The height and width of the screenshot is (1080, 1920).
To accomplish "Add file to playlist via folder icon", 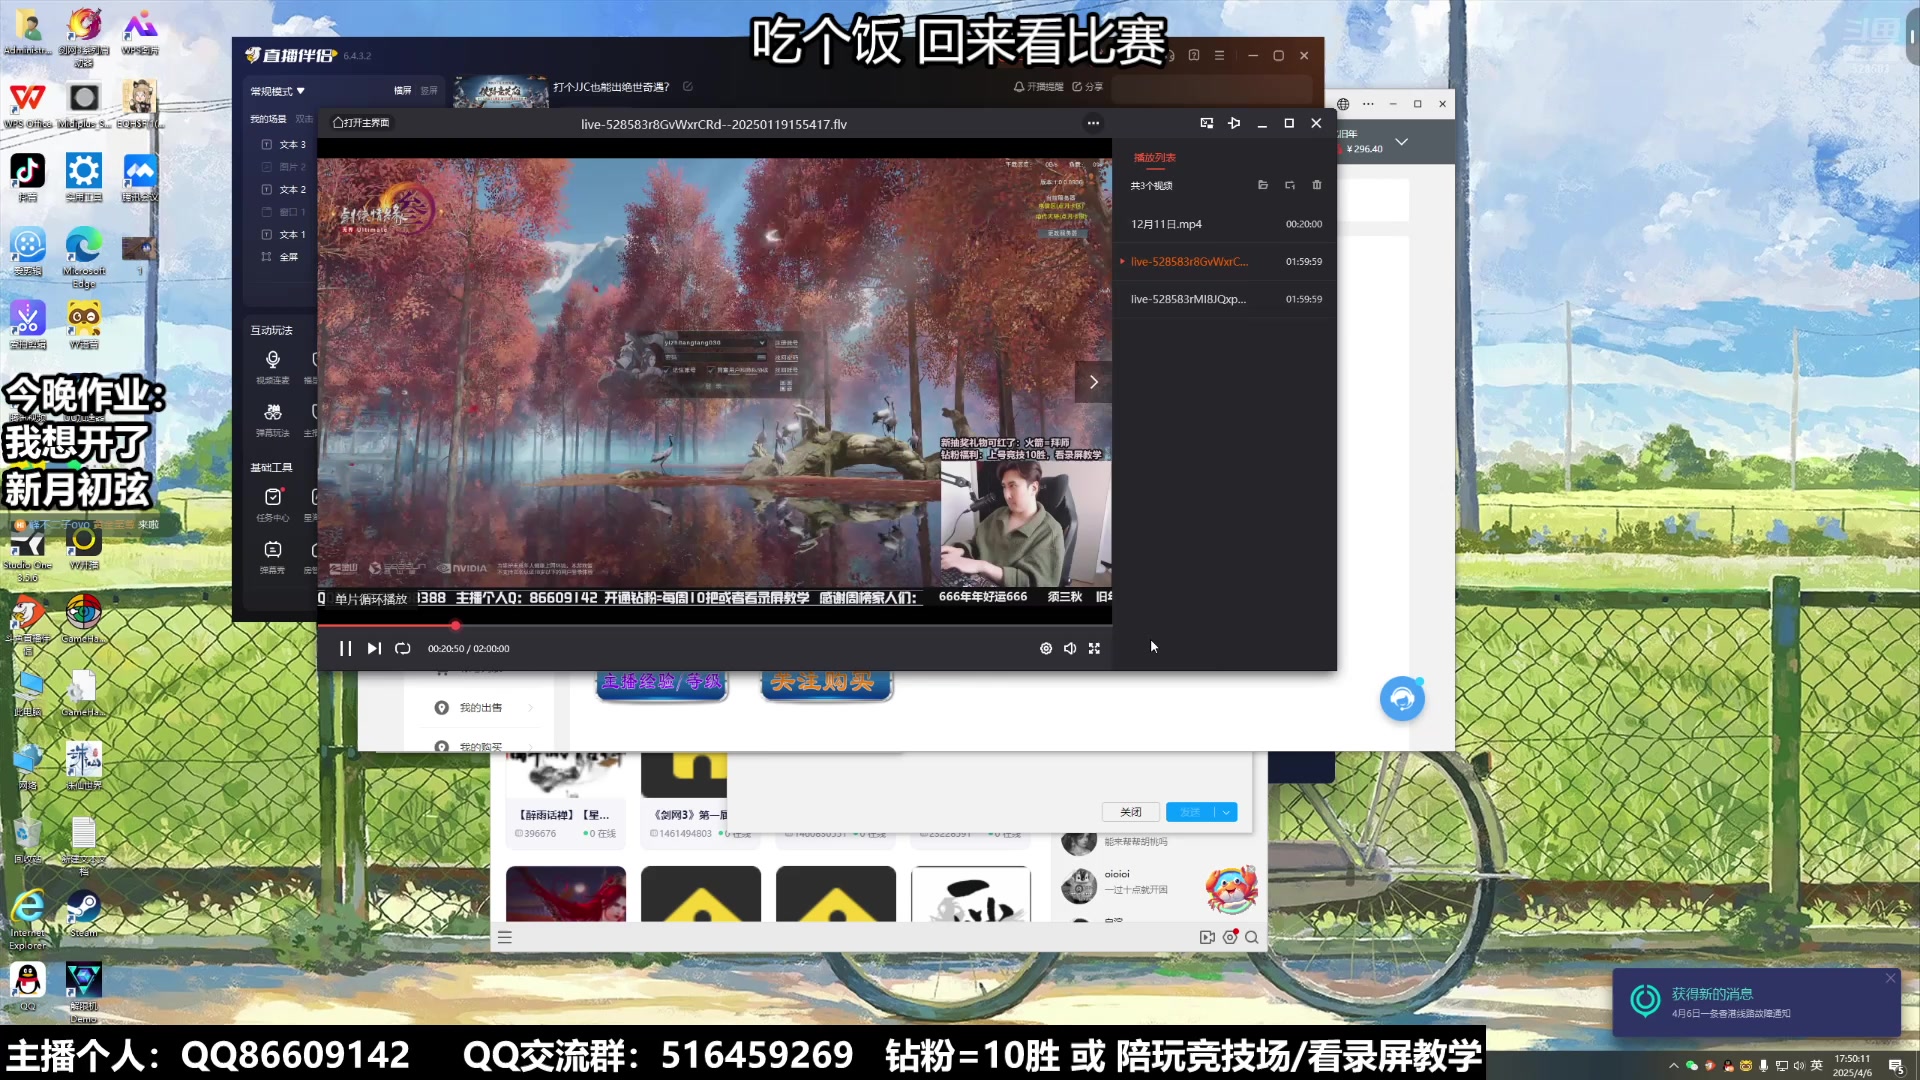I will point(1263,185).
